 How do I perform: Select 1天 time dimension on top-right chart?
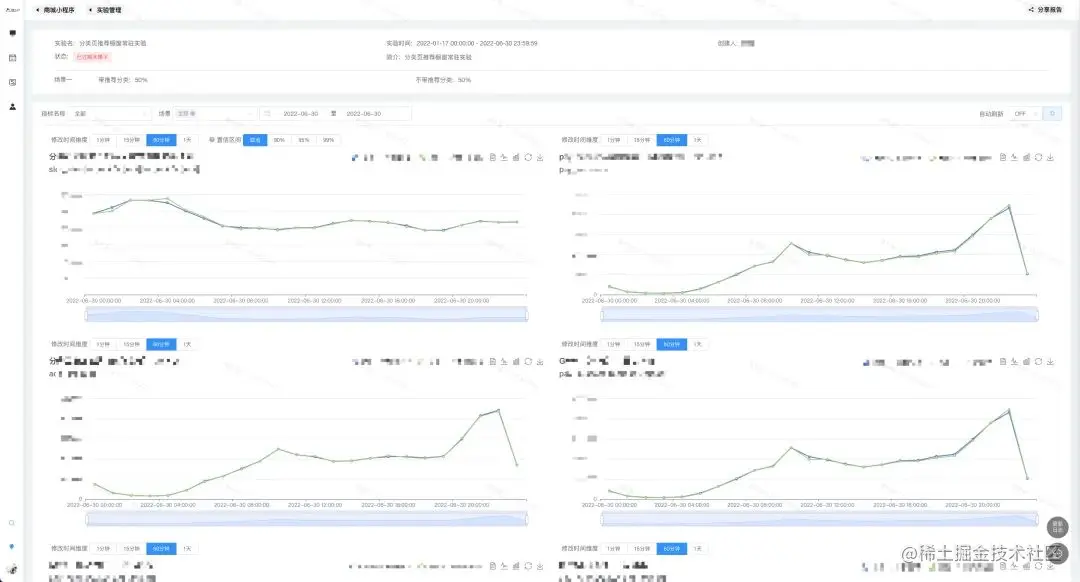[x=698, y=140]
